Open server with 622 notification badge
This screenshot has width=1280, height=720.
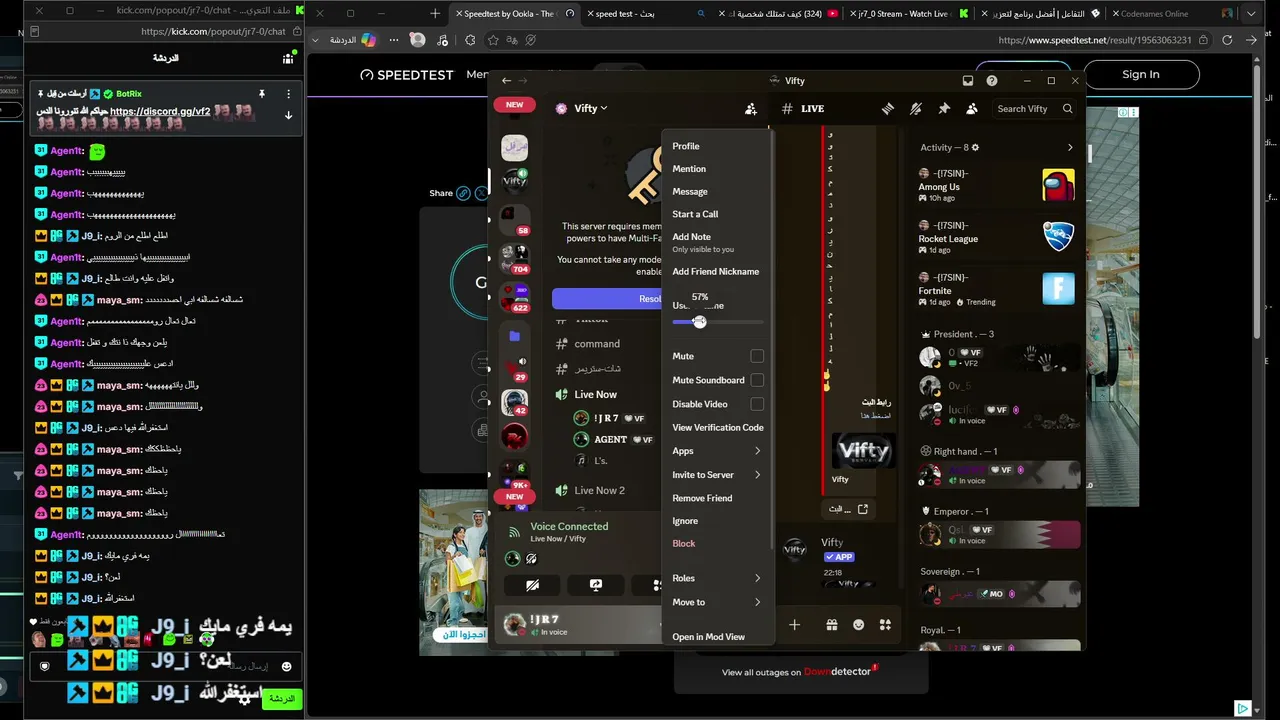pyautogui.click(x=514, y=296)
